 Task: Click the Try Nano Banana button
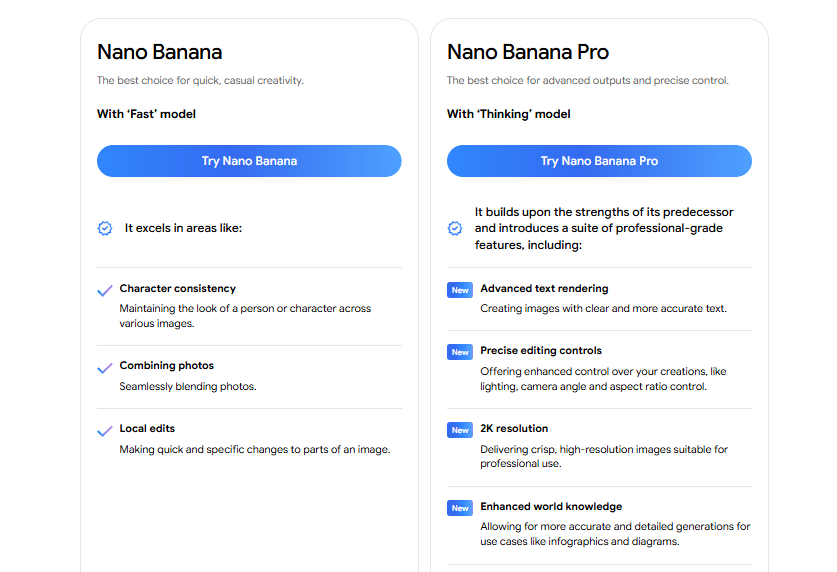point(249,161)
